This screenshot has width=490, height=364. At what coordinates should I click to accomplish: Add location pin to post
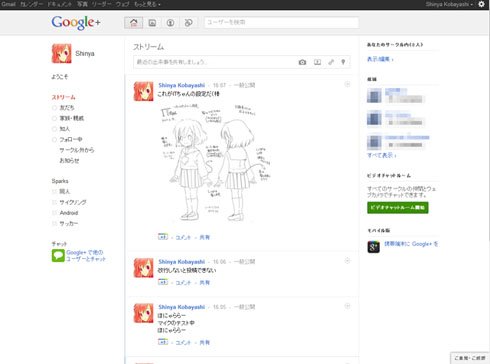(x=343, y=62)
